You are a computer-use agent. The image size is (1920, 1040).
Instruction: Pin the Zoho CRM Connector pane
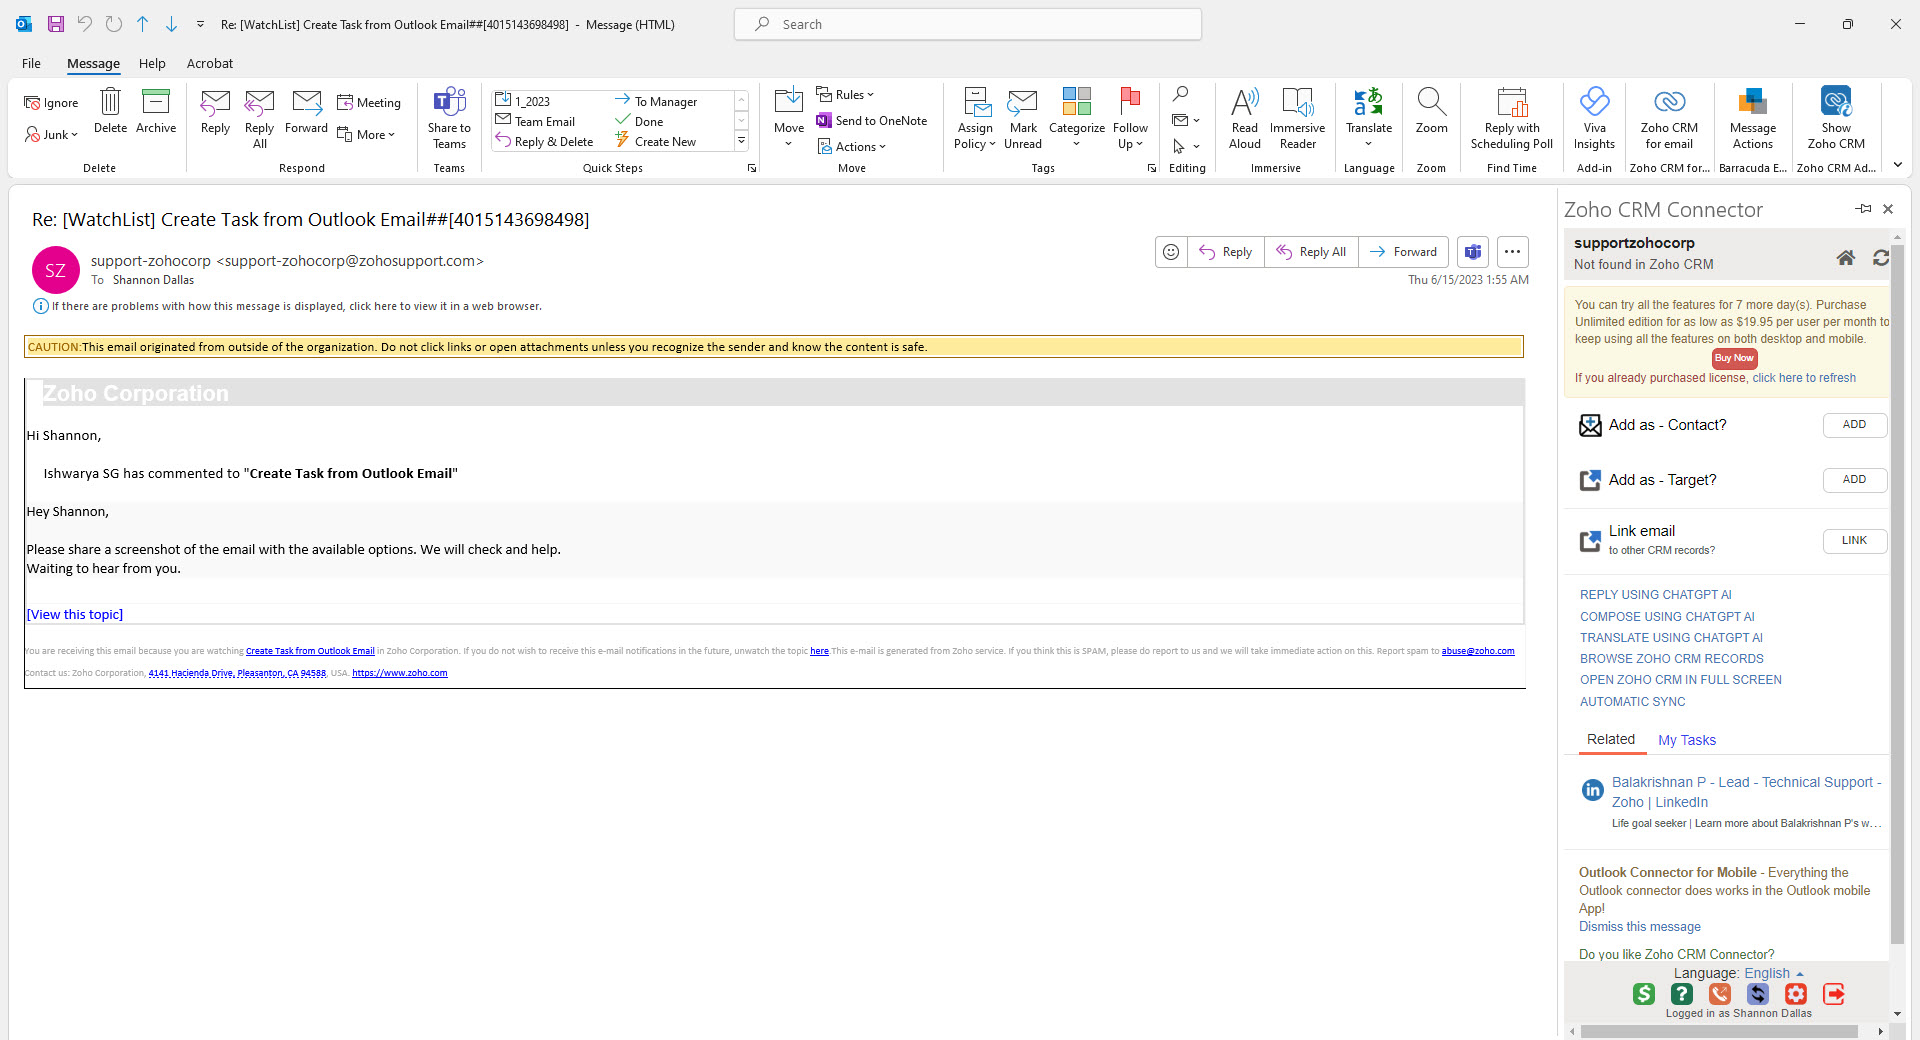[x=1863, y=209]
